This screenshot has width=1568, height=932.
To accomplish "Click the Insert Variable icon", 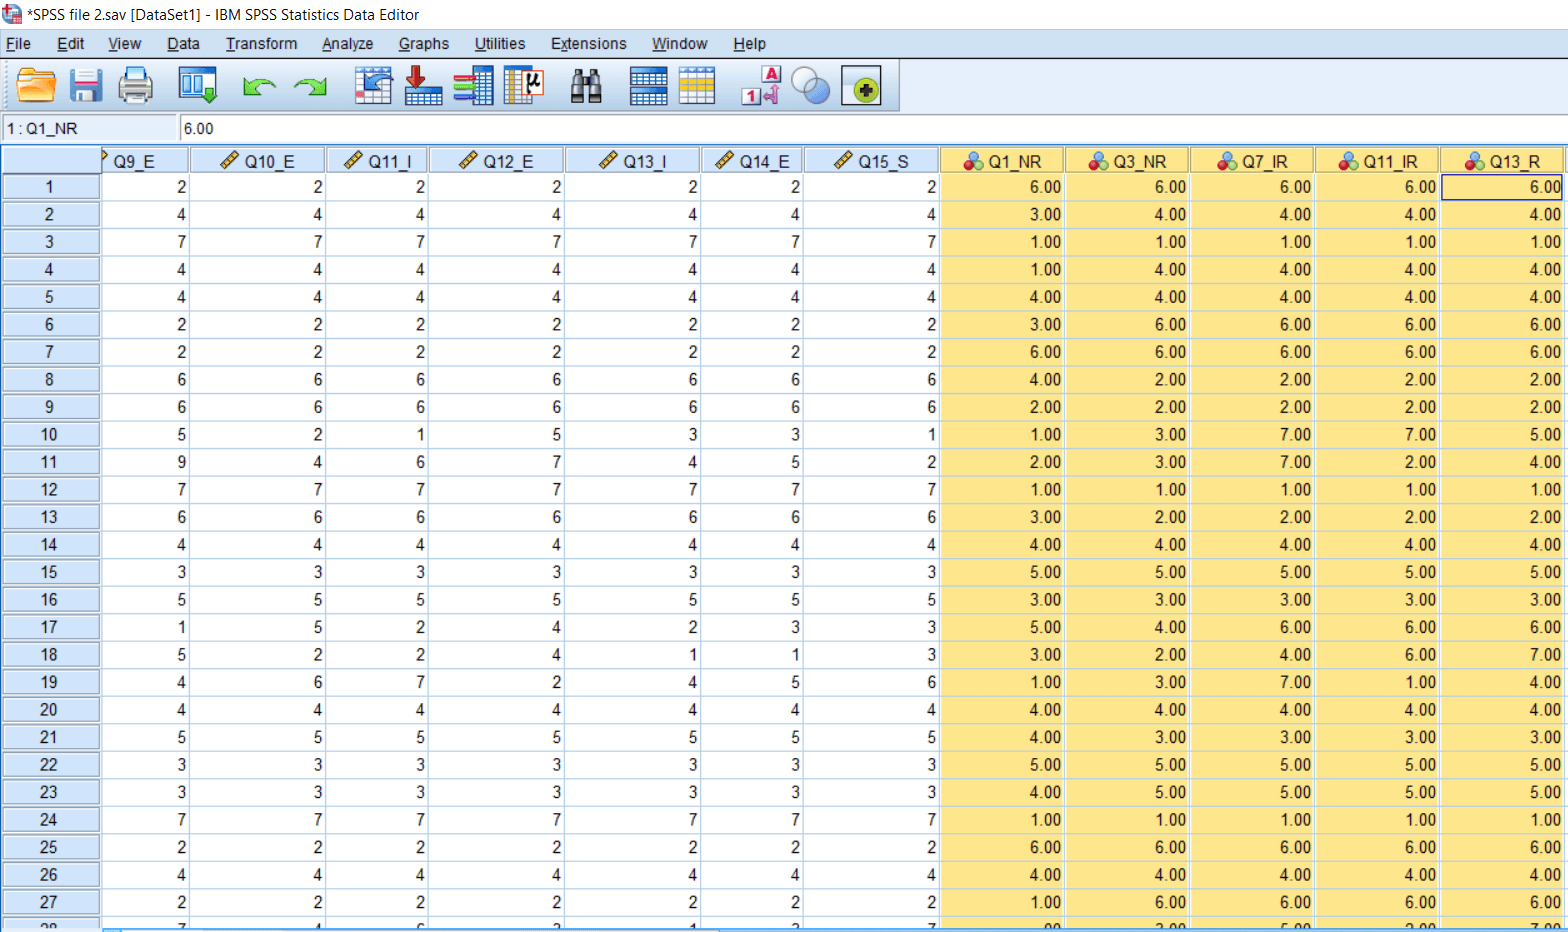I will point(697,86).
